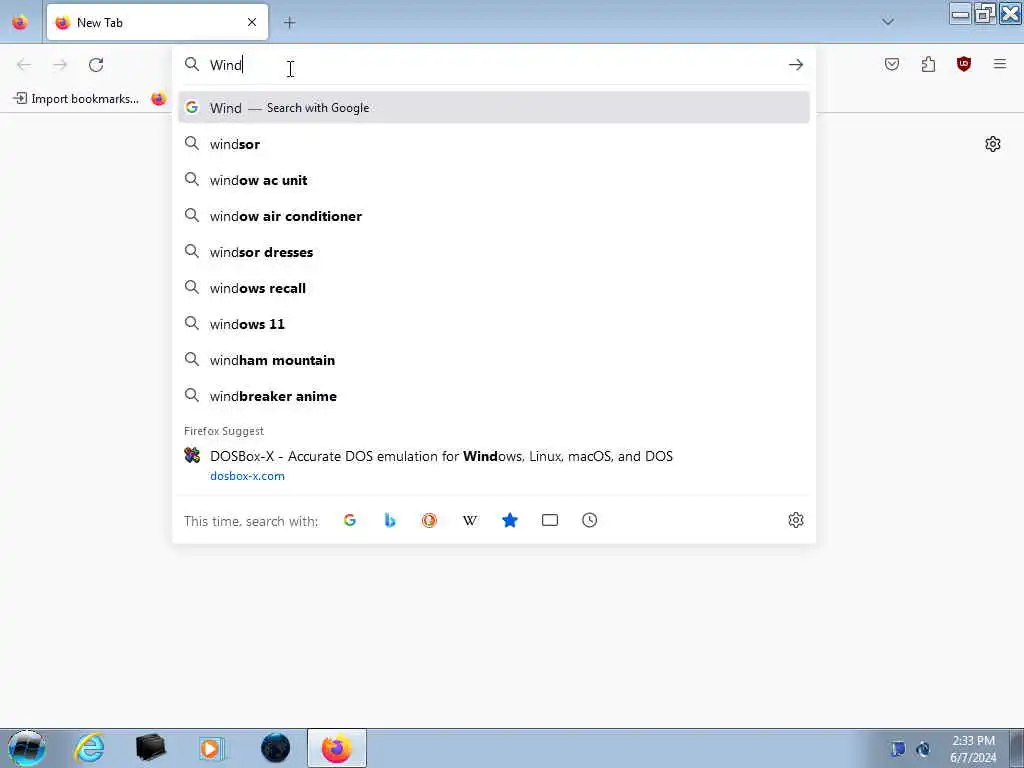Search history using clock icon
Screen dimensions: 1024x768
(x=590, y=520)
